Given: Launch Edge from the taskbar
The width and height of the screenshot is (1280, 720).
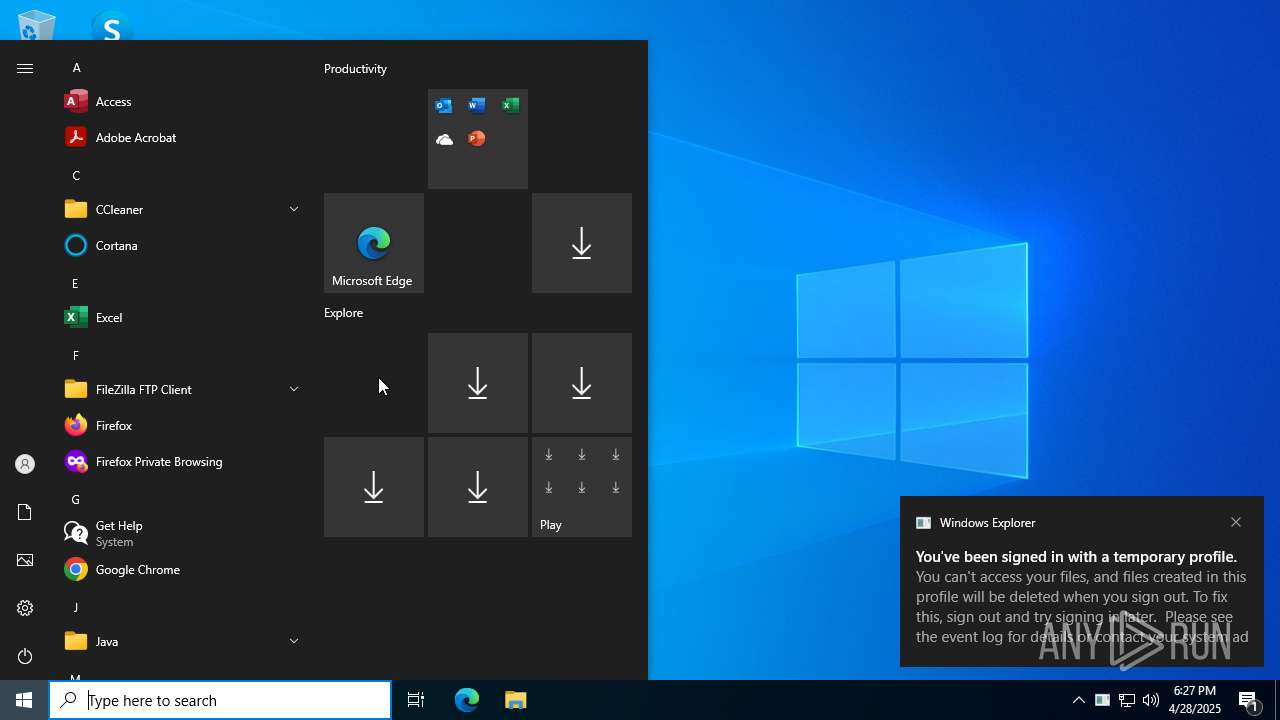Looking at the screenshot, I should coord(467,700).
